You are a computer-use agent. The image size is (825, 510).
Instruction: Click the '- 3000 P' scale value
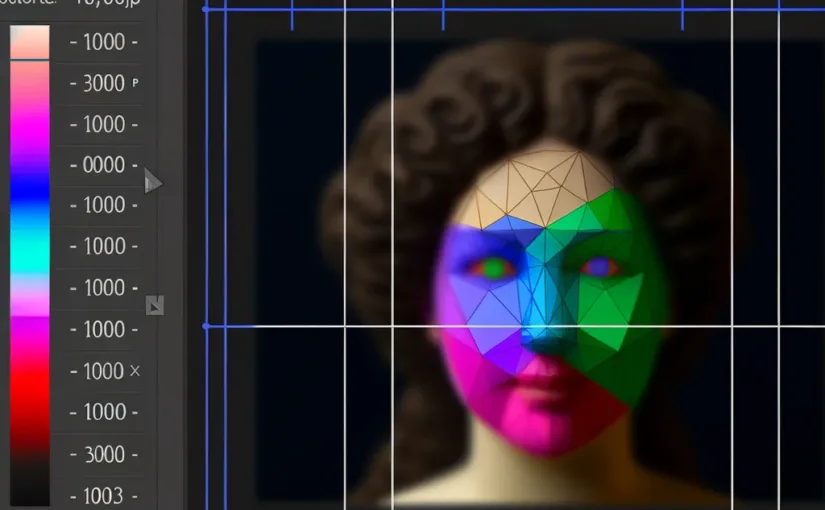tap(104, 83)
